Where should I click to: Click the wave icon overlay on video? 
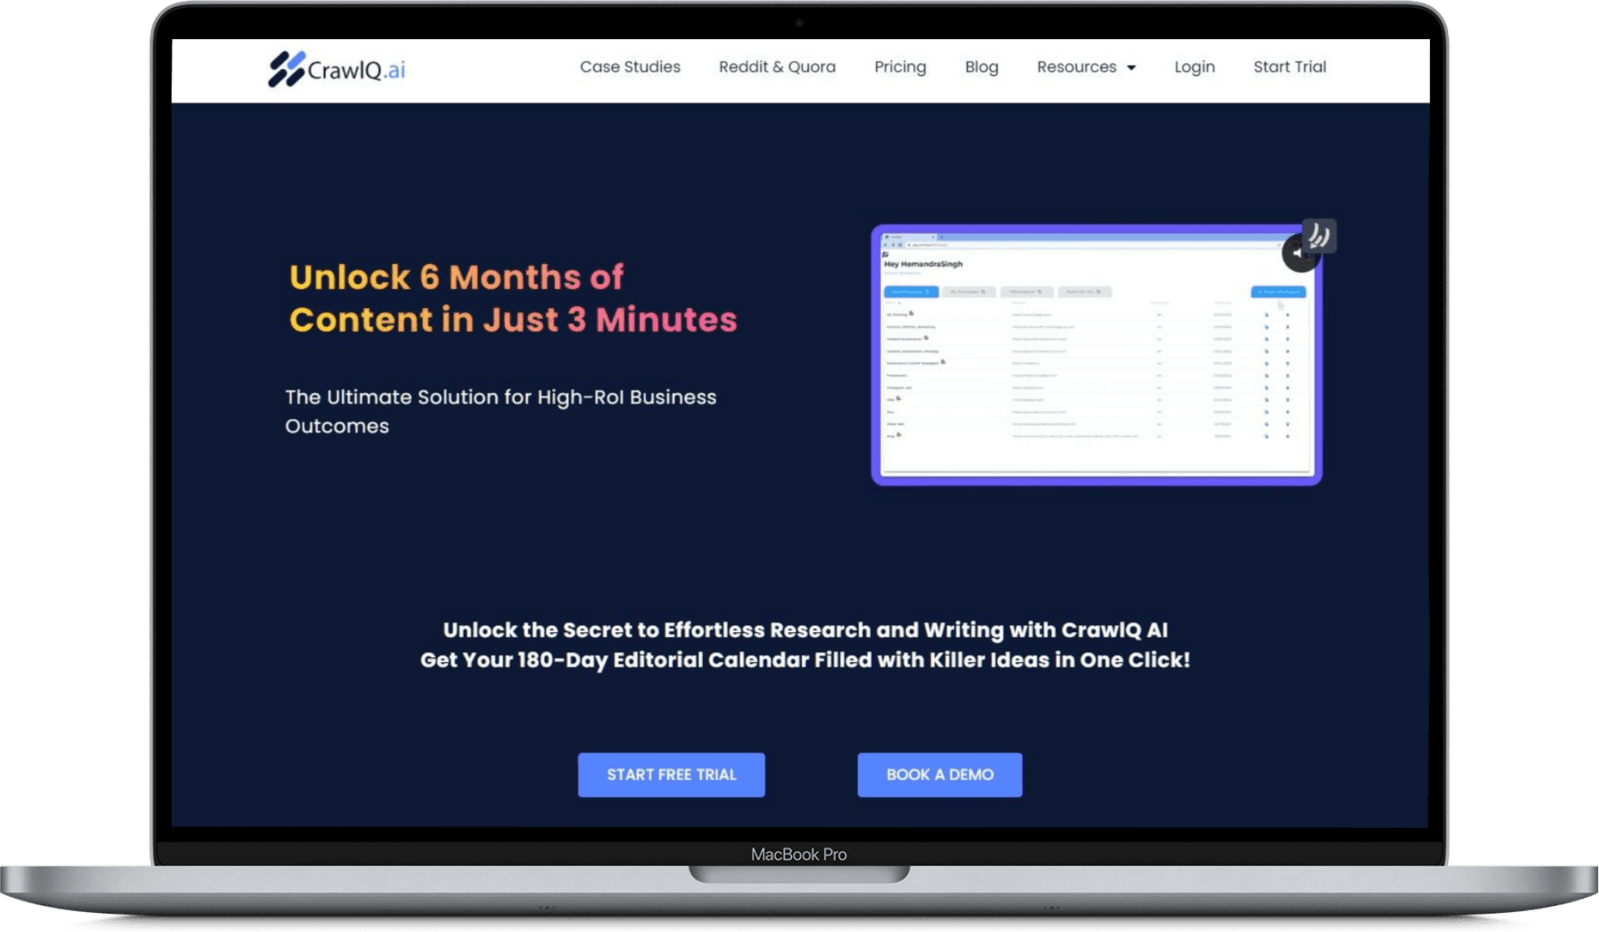pyautogui.click(x=1320, y=235)
